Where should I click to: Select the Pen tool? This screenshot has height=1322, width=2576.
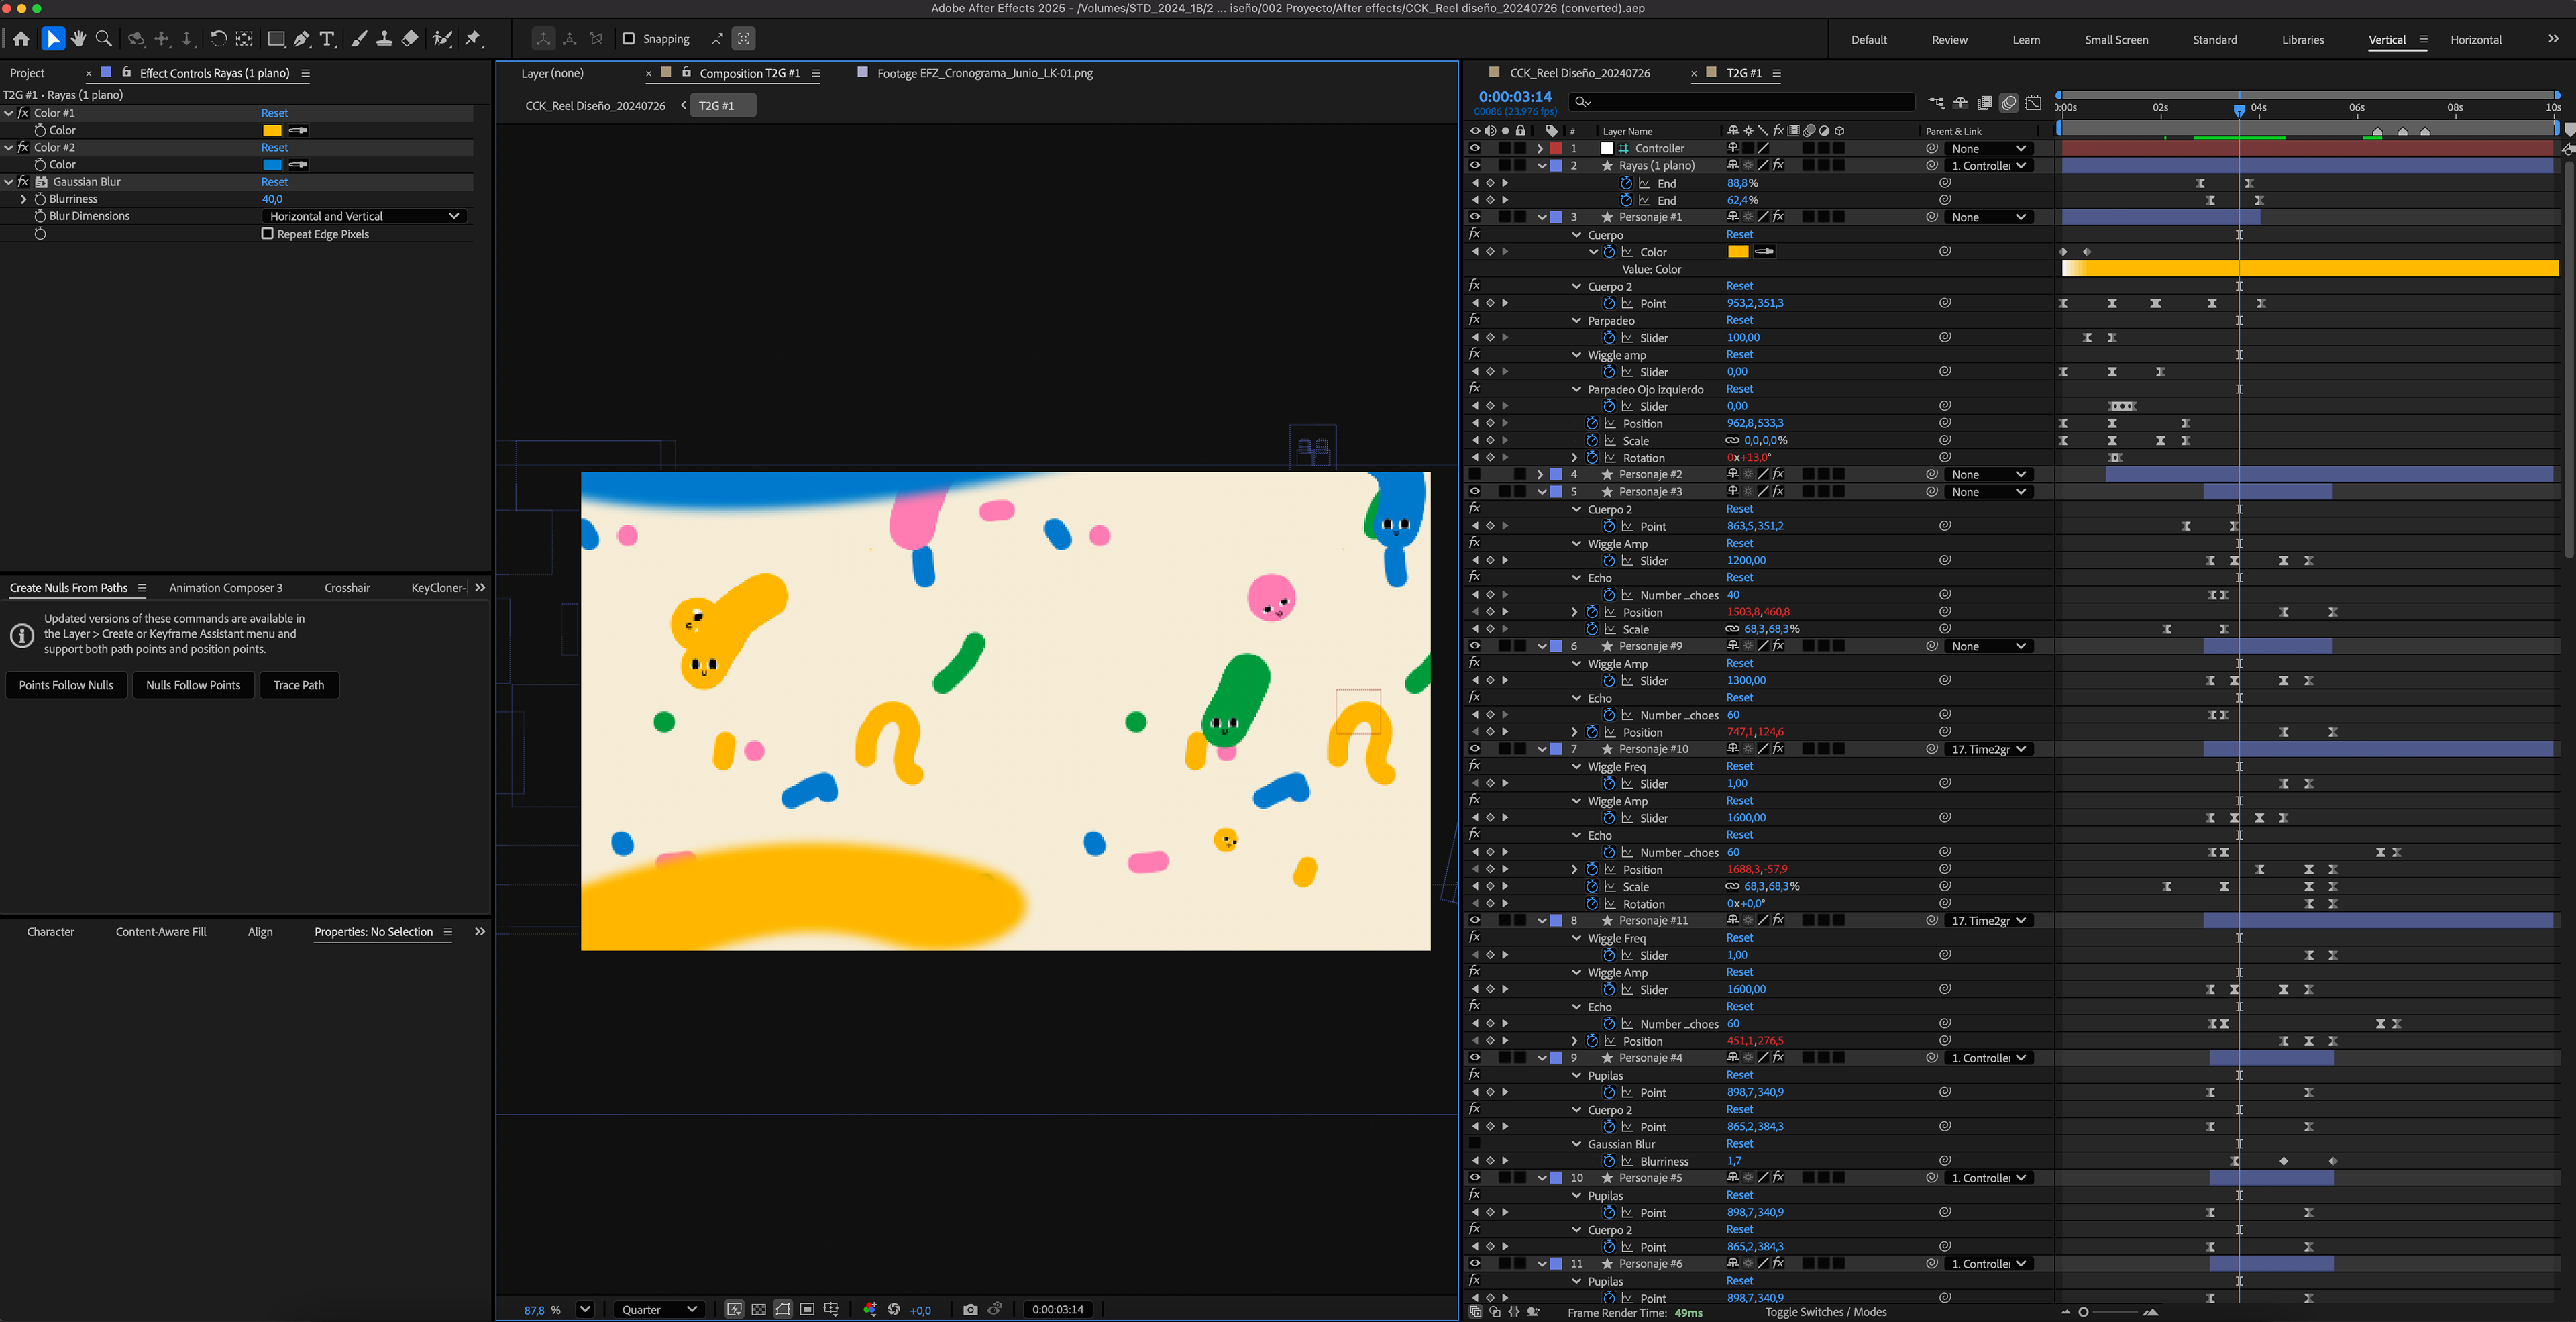[301, 39]
